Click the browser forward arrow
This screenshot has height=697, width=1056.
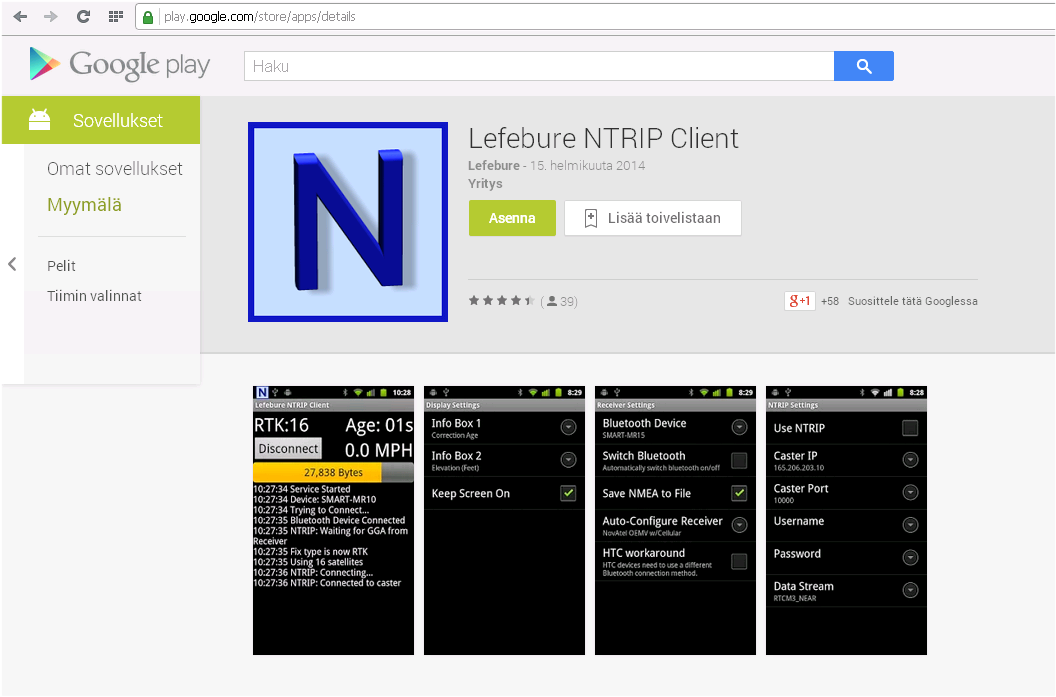pos(51,17)
